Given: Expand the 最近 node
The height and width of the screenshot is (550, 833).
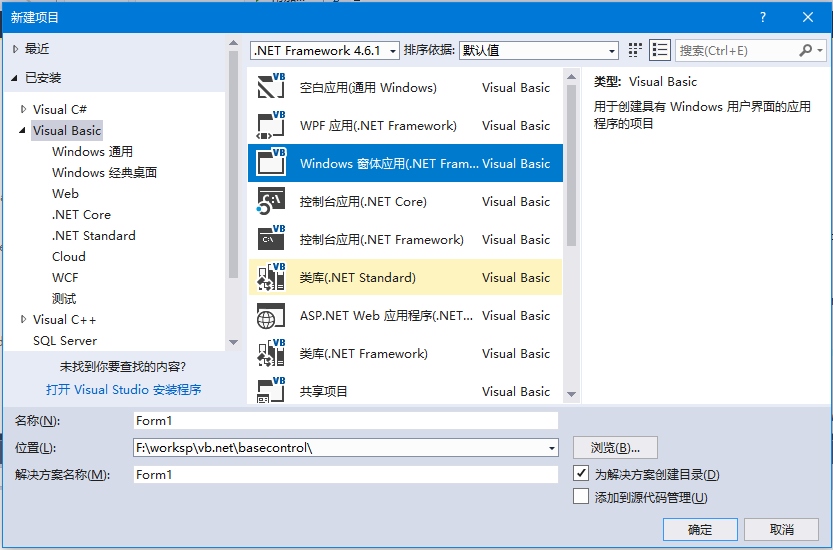Looking at the screenshot, I should pyautogui.click(x=15, y=49).
